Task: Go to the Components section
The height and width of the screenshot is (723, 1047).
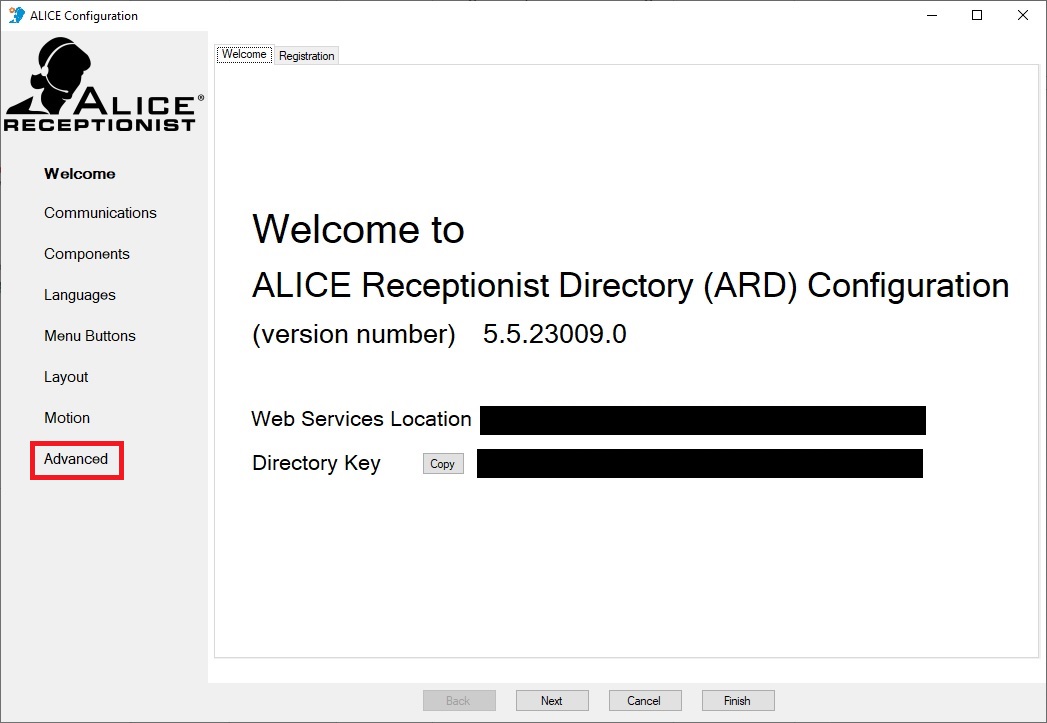Action: (87, 254)
